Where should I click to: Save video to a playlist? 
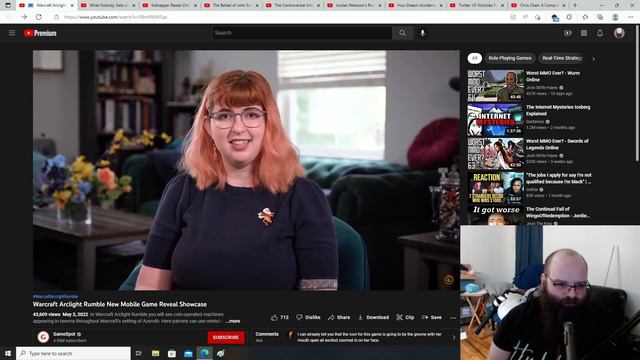(431, 317)
